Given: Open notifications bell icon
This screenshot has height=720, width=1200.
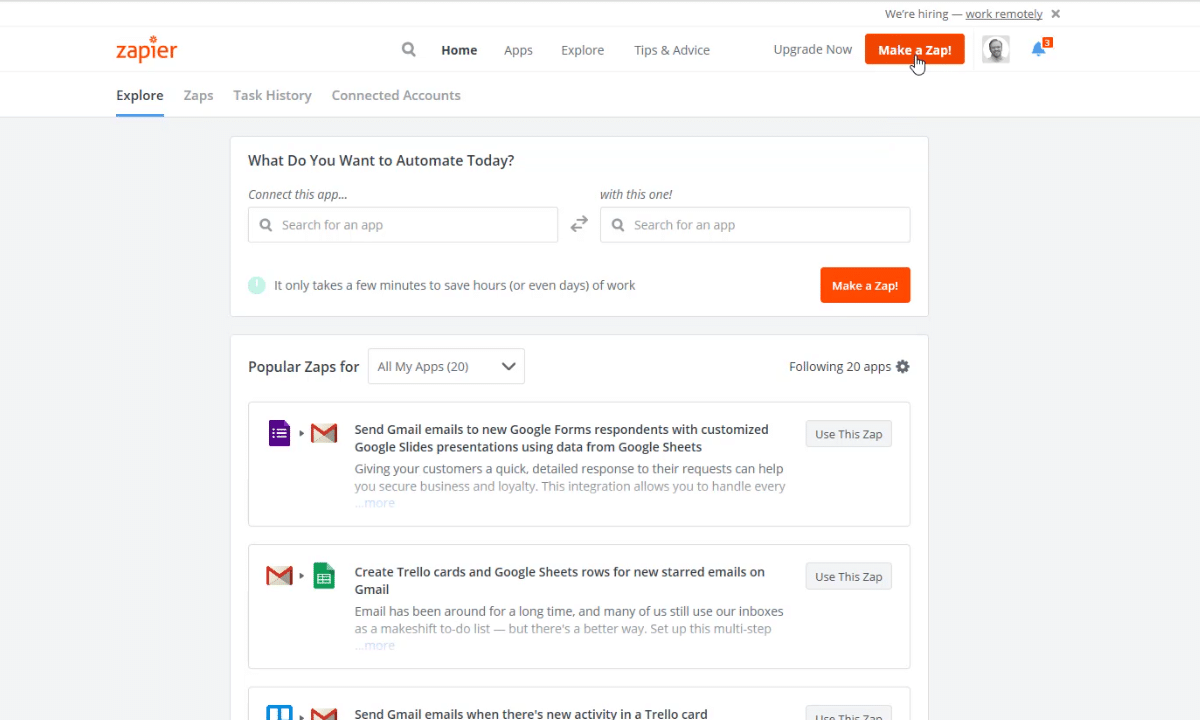Looking at the screenshot, I should point(1040,49).
